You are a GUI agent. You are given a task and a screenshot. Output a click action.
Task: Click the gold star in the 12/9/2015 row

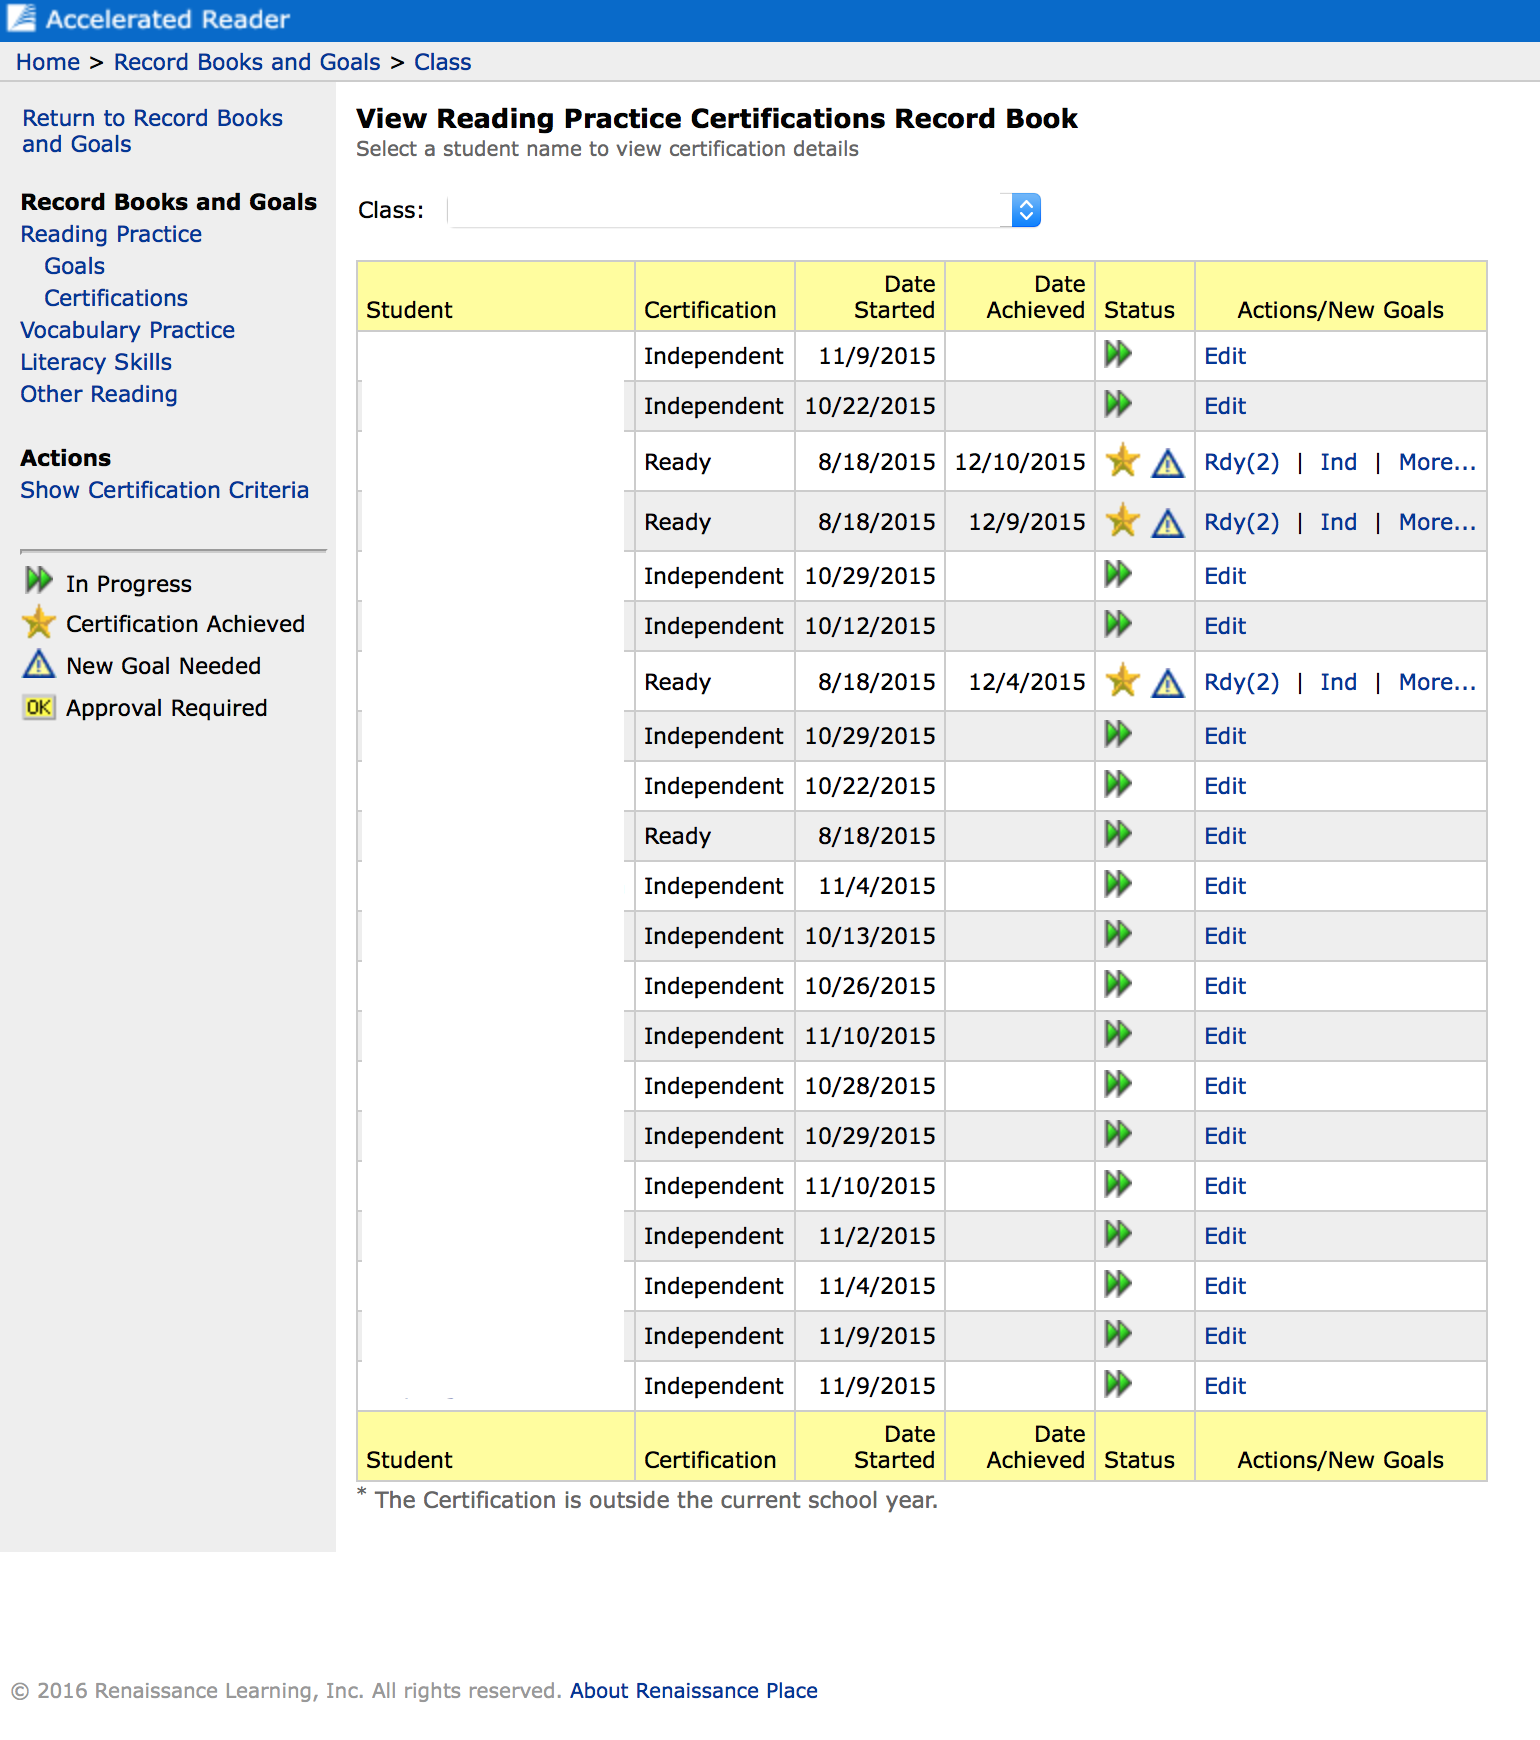1123,521
